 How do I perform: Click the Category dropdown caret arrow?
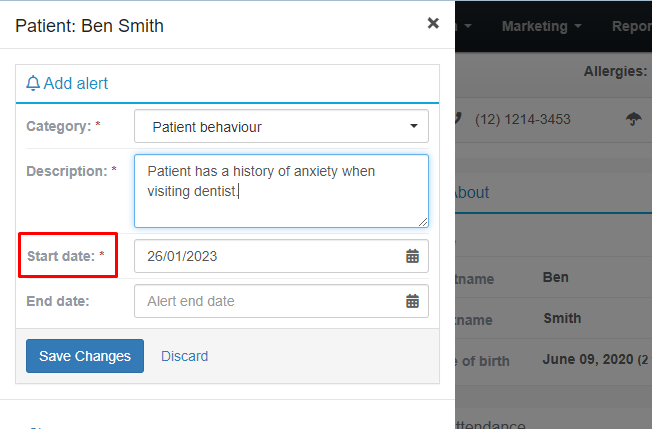tap(413, 126)
